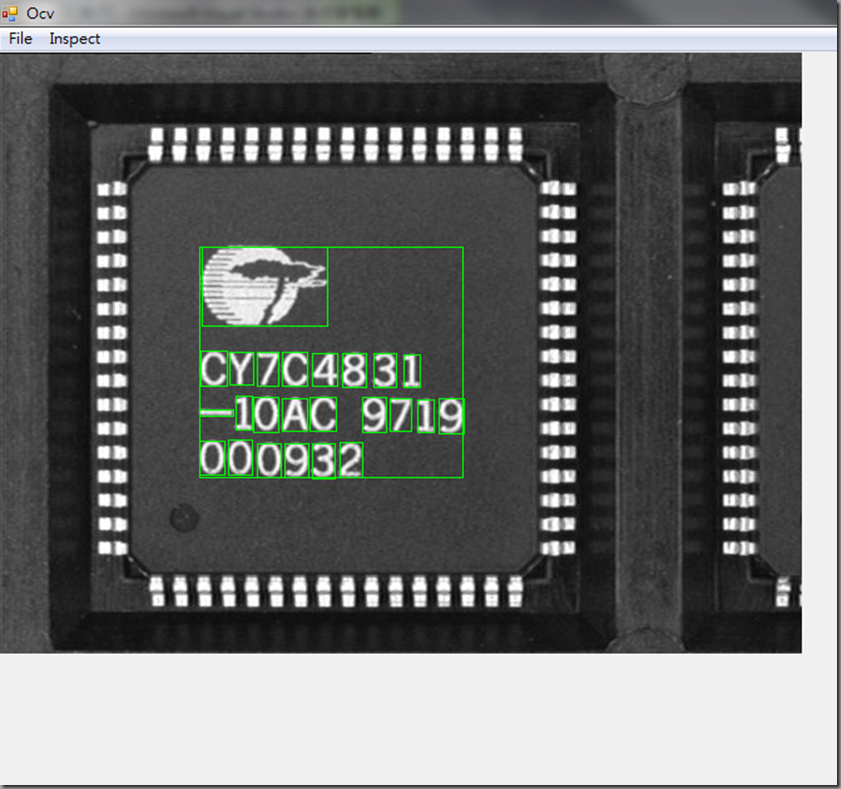Click the Cypress tree logo on the chip image
Image resolution: width=841 pixels, height=789 pixels.
tap(264, 286)
